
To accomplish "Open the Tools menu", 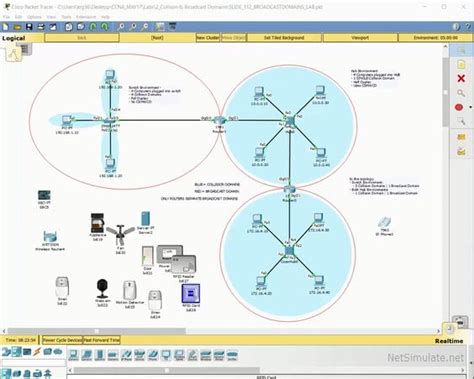I will point(66,17).
